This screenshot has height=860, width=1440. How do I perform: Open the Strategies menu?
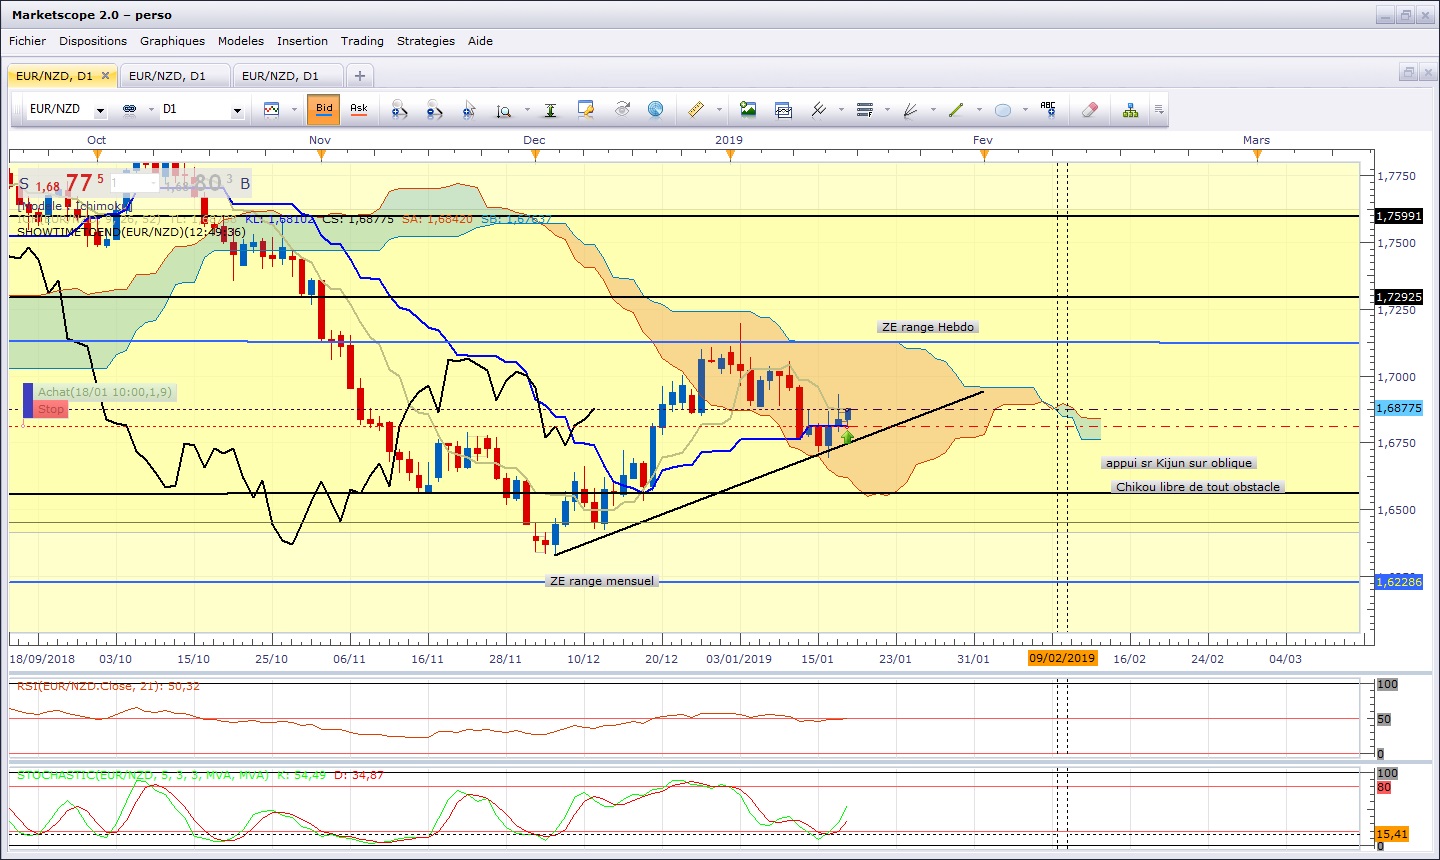[x=426, y=41]
